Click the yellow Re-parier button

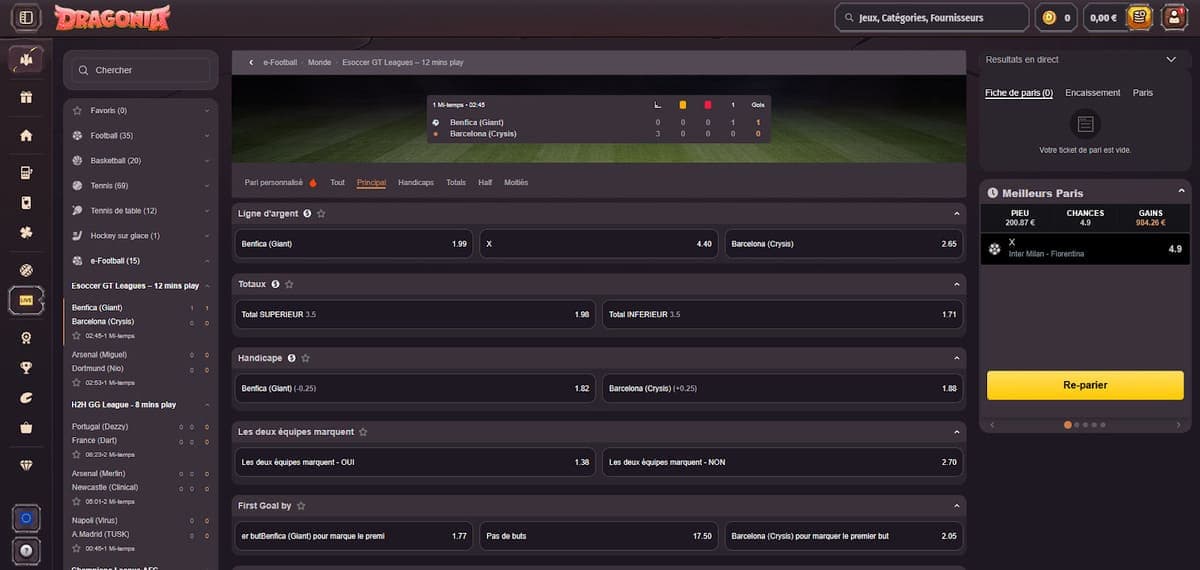[1085, 385]
